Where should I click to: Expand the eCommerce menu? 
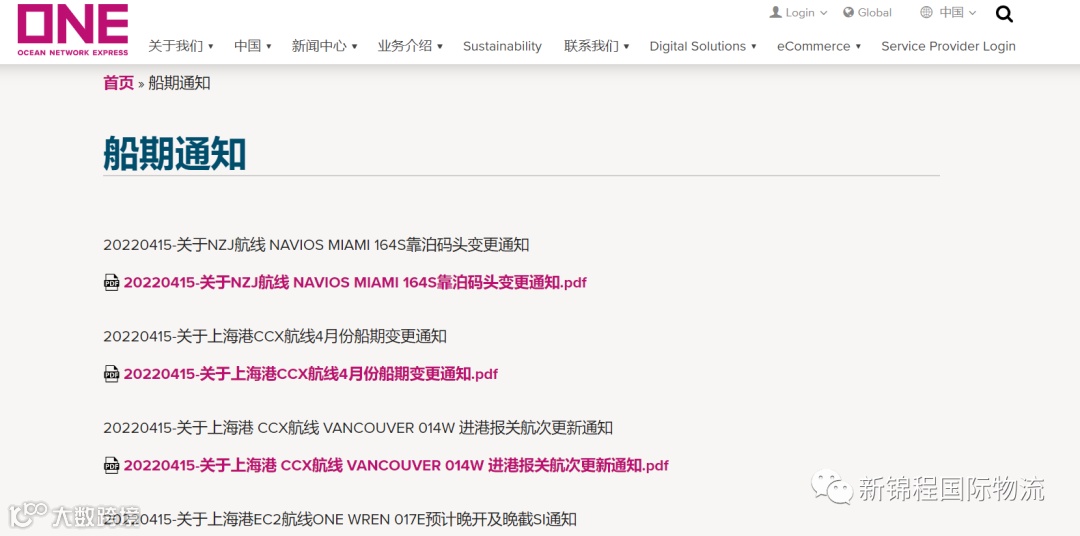[819, 46]
